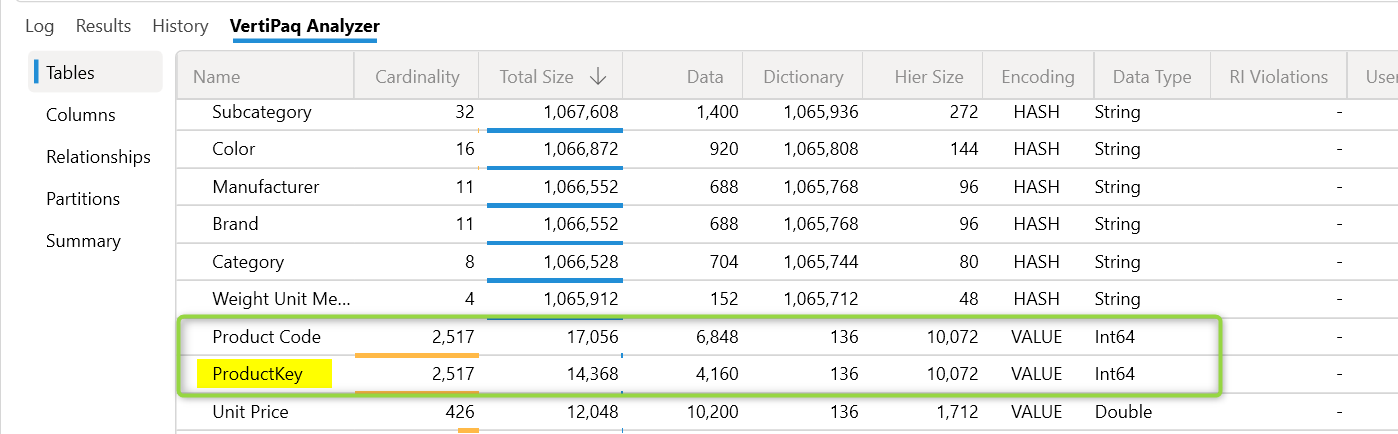
Task: Open the Summary view
Action: [83, 241]
